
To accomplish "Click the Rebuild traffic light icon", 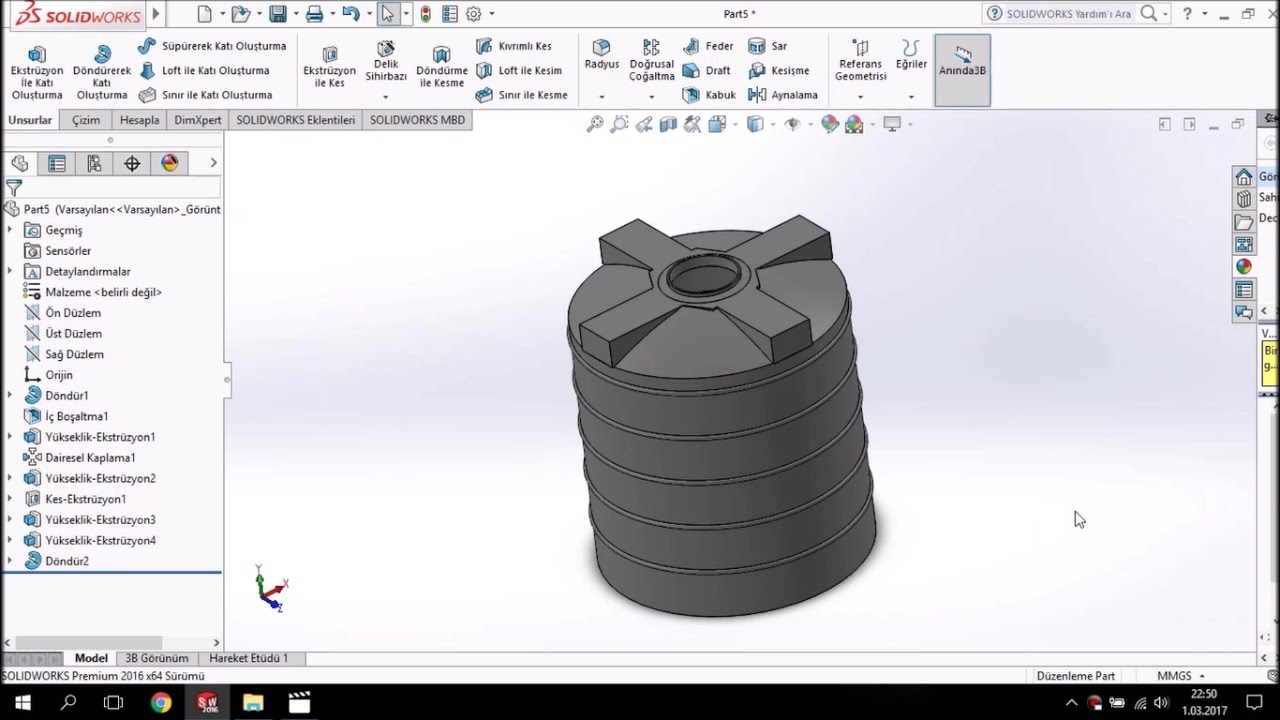I will 426,14.
